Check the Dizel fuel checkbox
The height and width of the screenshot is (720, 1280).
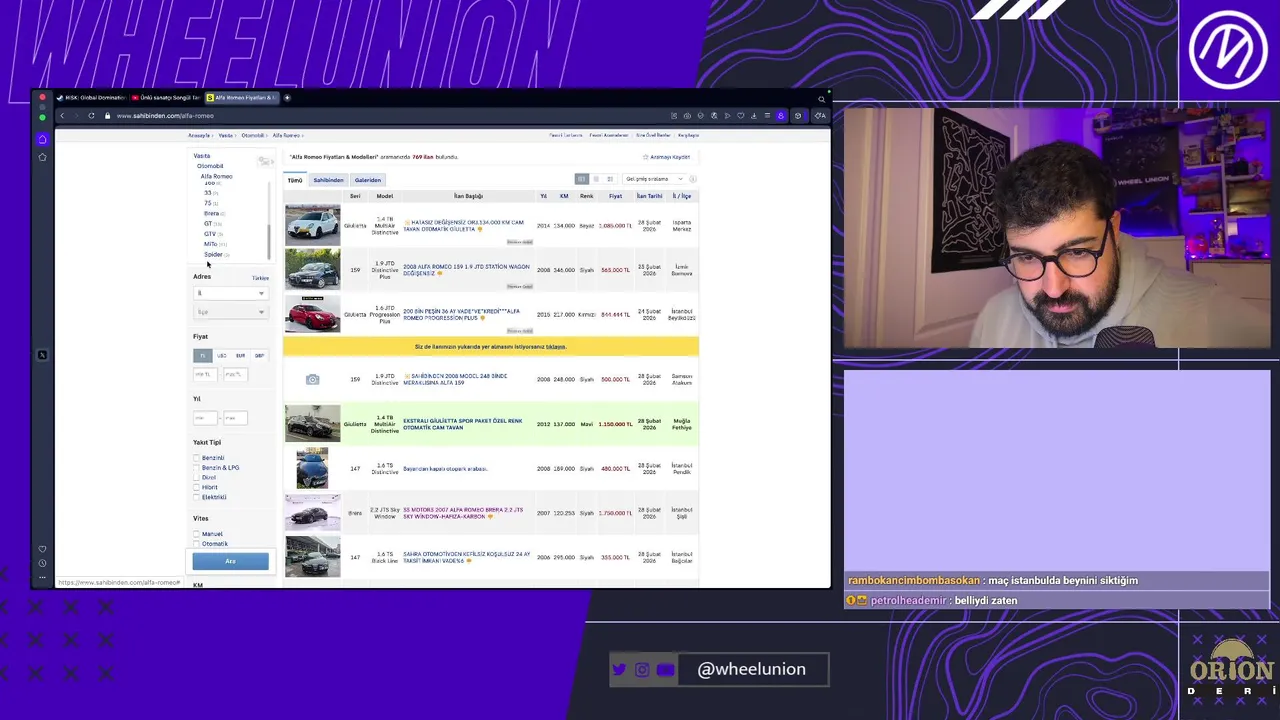(197, 478)
